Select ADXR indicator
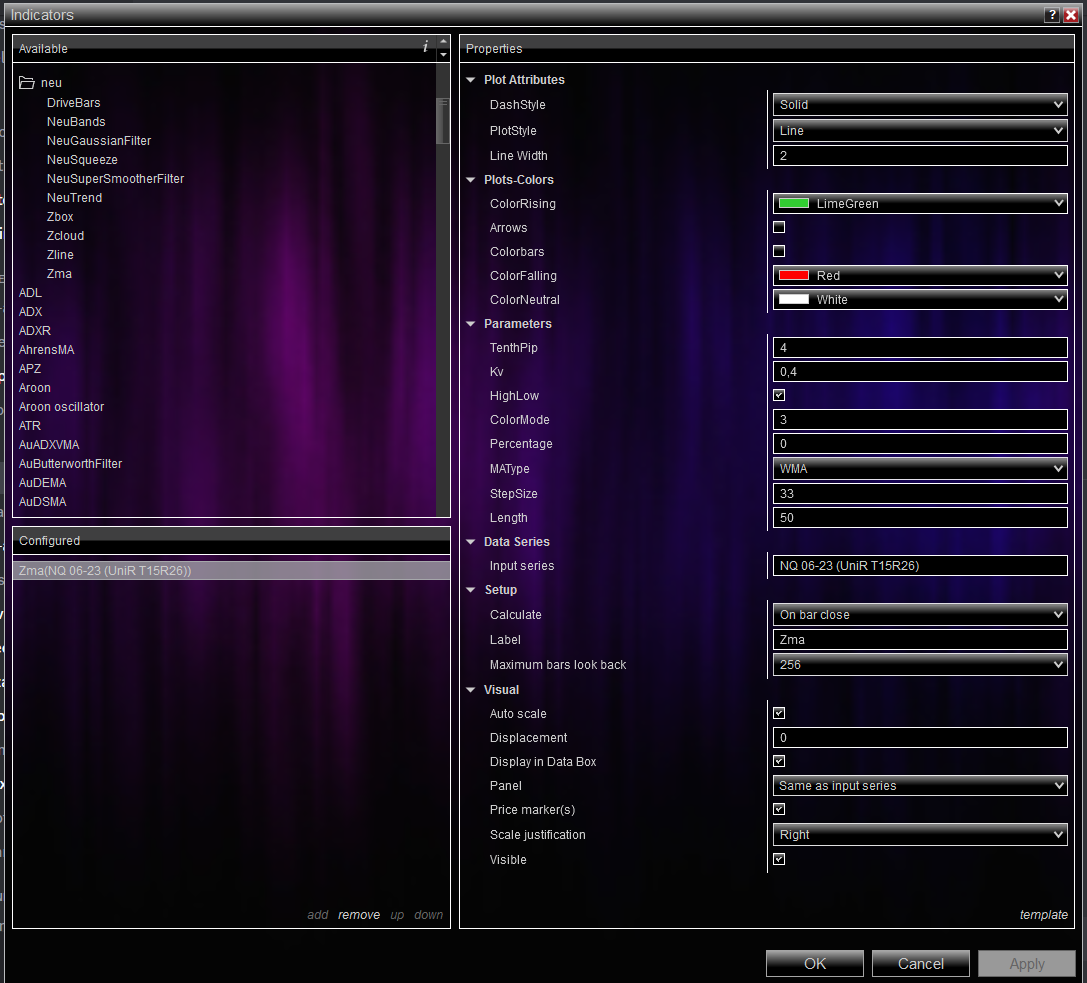The width and height of the screenshot is (1087, 983). tap(35, 331)
